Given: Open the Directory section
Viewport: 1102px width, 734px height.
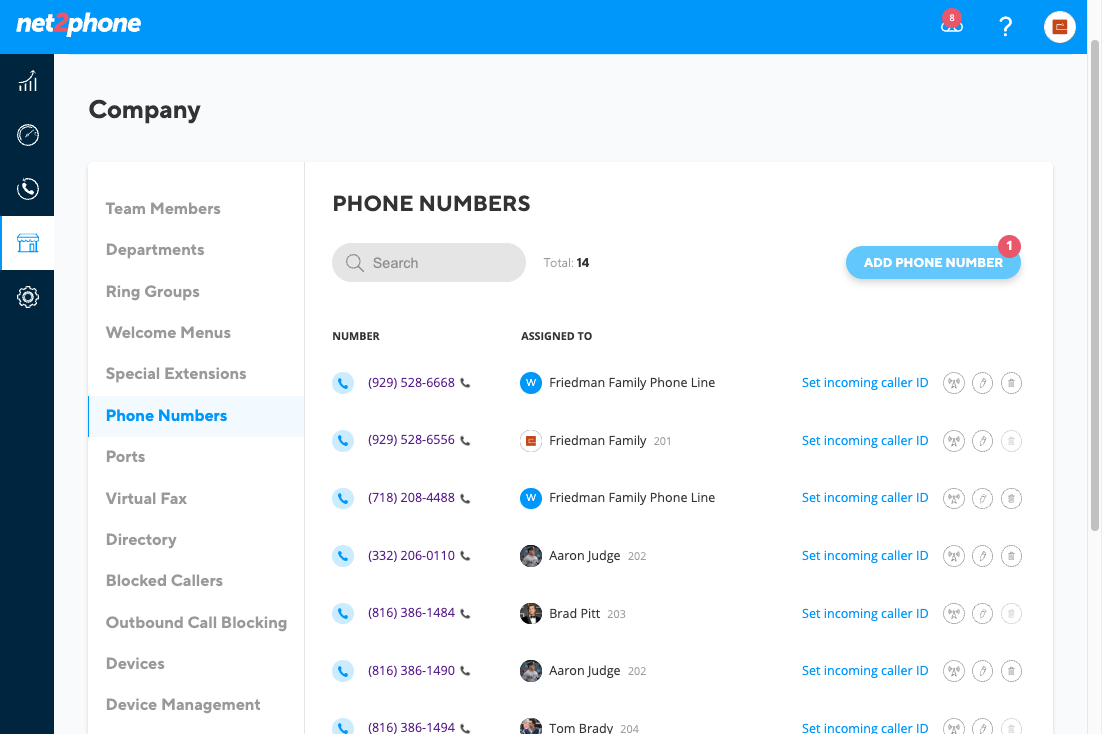Looking at the screenshot, I should tap(141, 540).
